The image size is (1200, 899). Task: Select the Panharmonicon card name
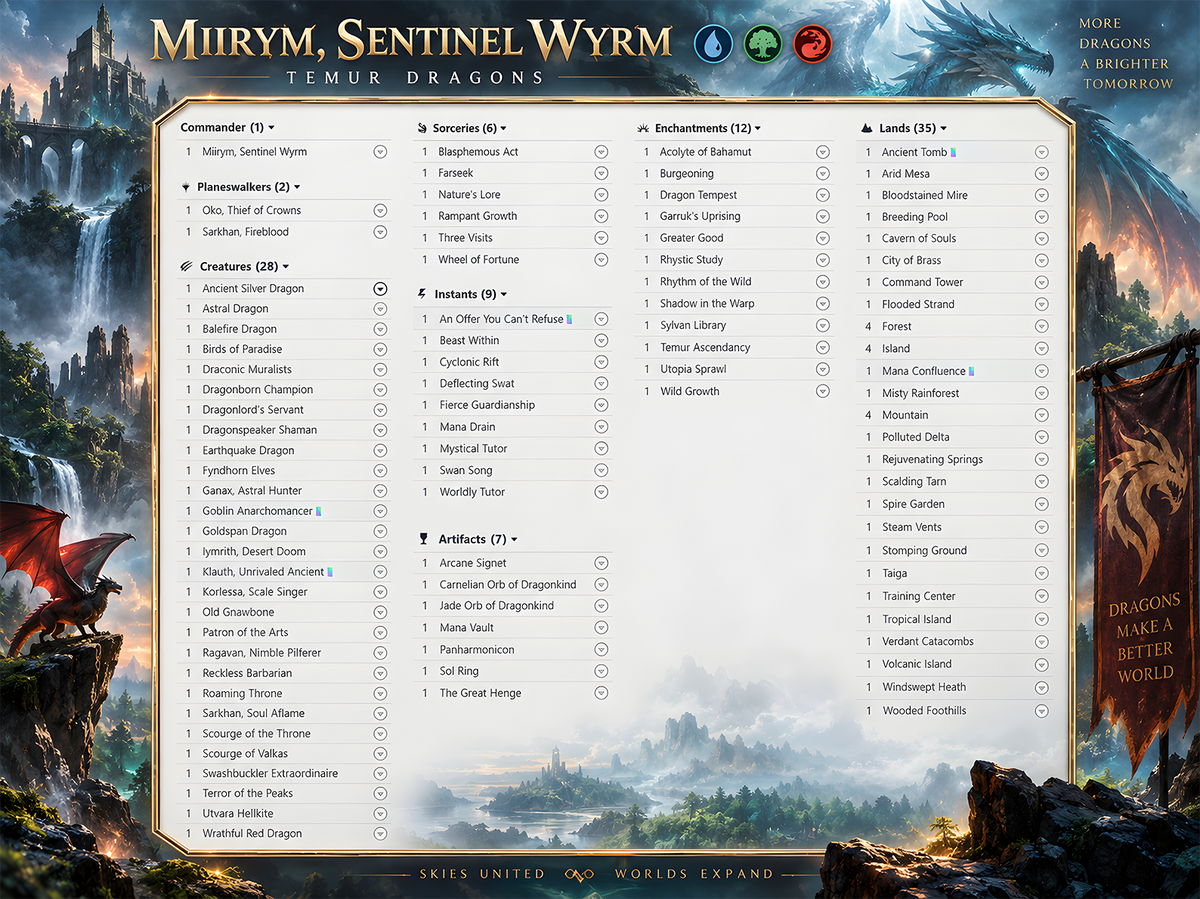477,650
